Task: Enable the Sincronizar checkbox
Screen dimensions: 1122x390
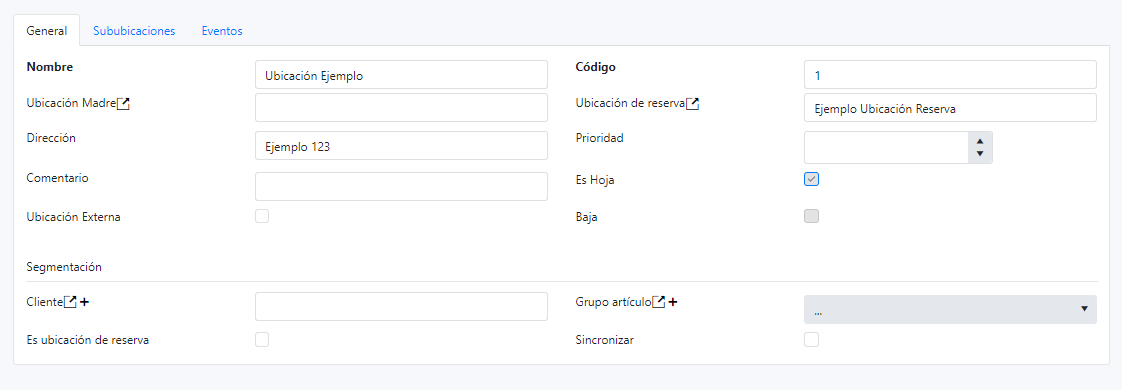Action: [811, 339]
